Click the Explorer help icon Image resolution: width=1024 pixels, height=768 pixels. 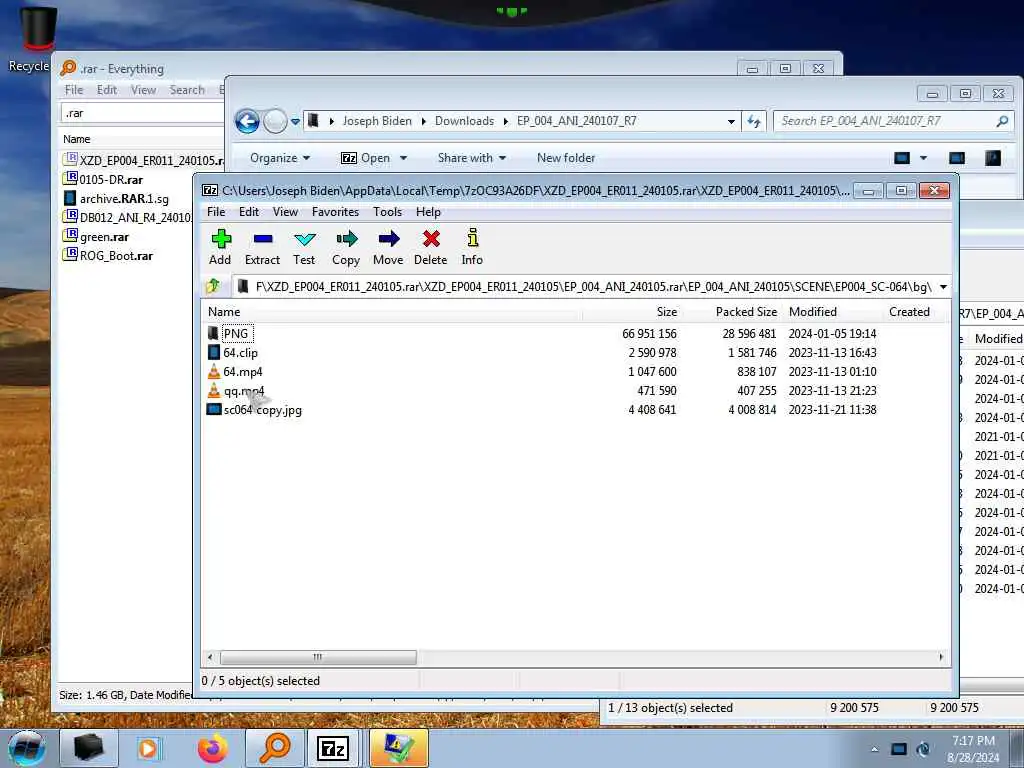click(x=993, y=158)
